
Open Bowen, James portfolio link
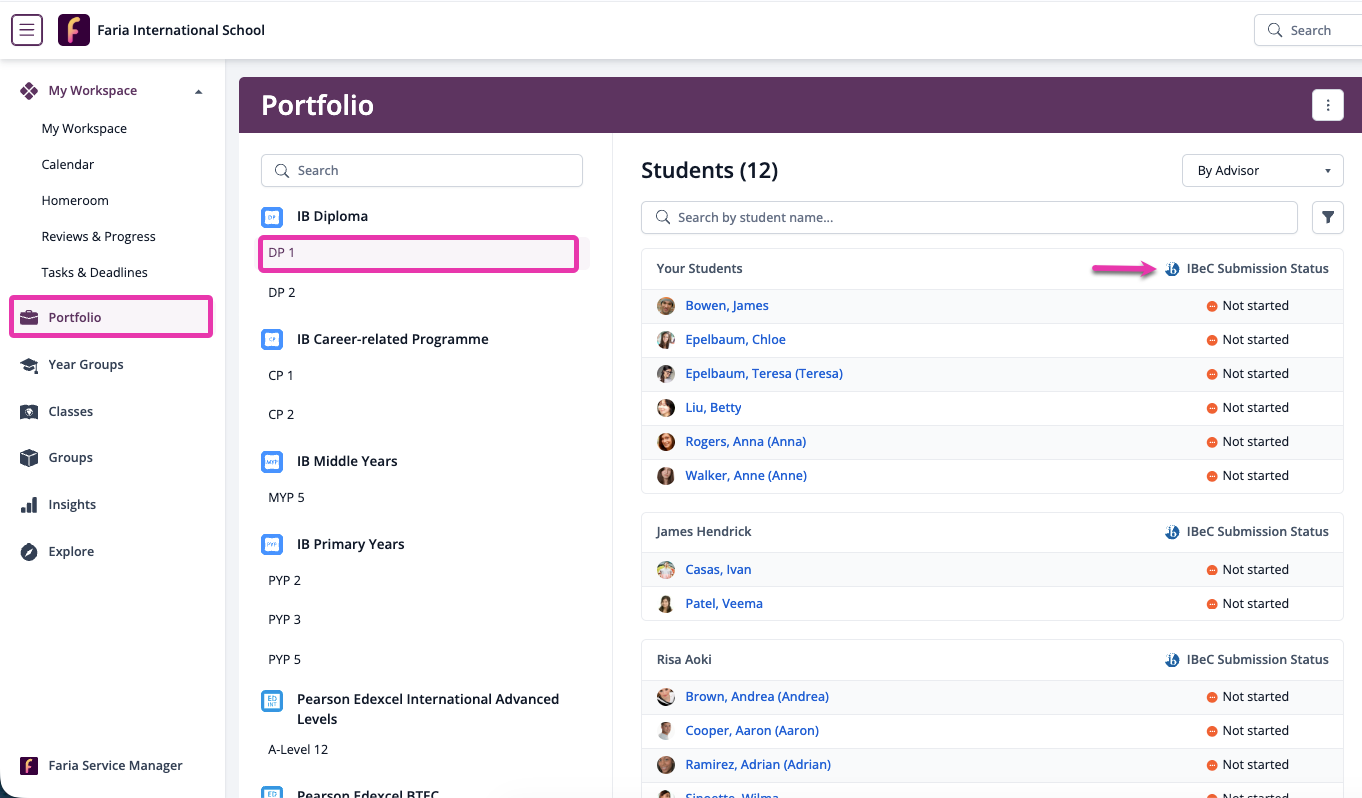point(727,306)
